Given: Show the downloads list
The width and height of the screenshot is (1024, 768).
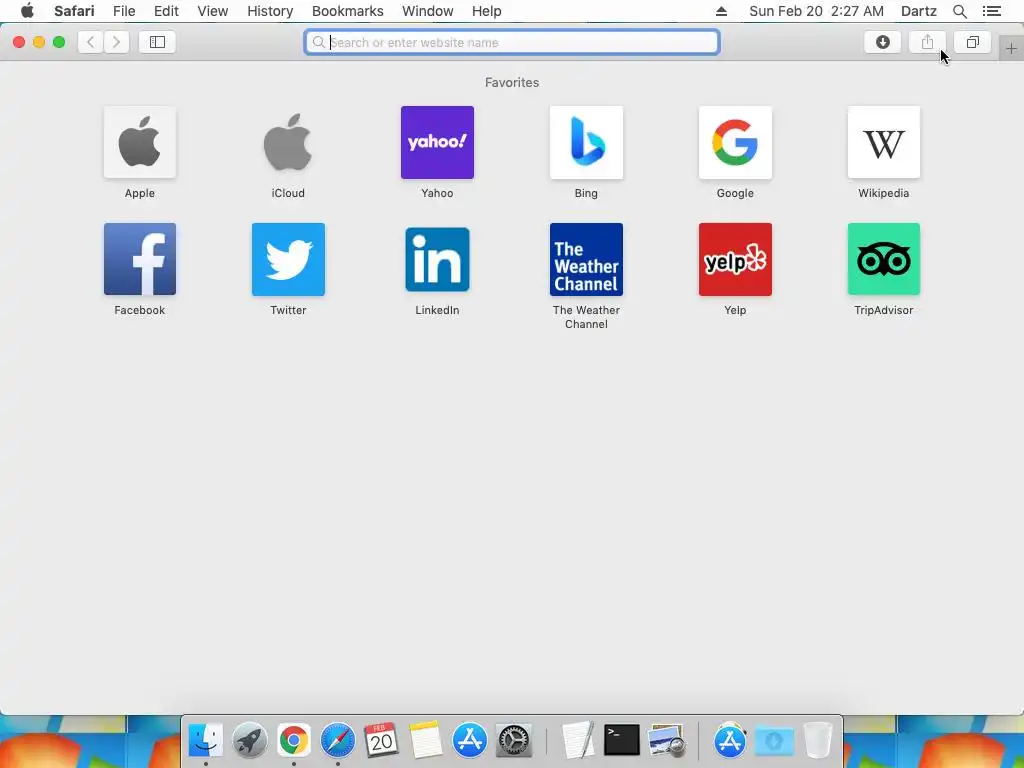Looking at the screenshot, I should 882,42.
